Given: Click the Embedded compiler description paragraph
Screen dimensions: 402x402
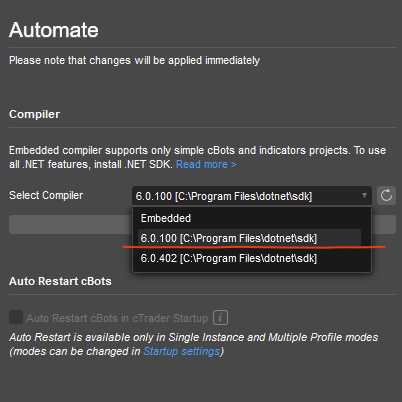Looking at the screenshot, I should click(197, 157).
